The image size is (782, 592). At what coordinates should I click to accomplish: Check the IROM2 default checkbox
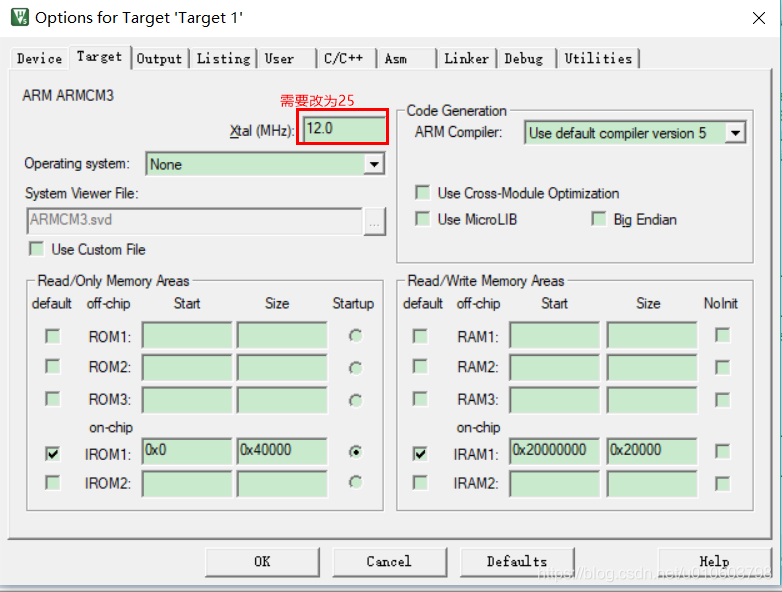pos(52,483)
